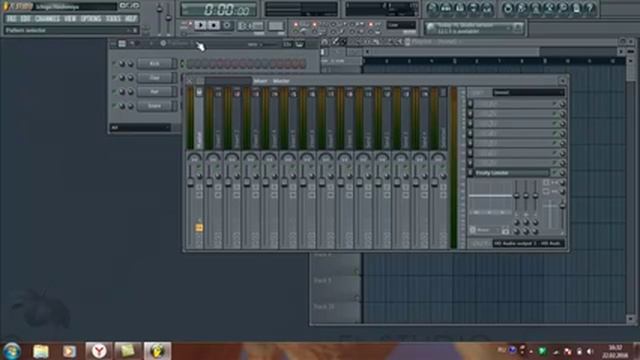Select the Clap channel button
The image size is (640, 360).
click(155, 78)
